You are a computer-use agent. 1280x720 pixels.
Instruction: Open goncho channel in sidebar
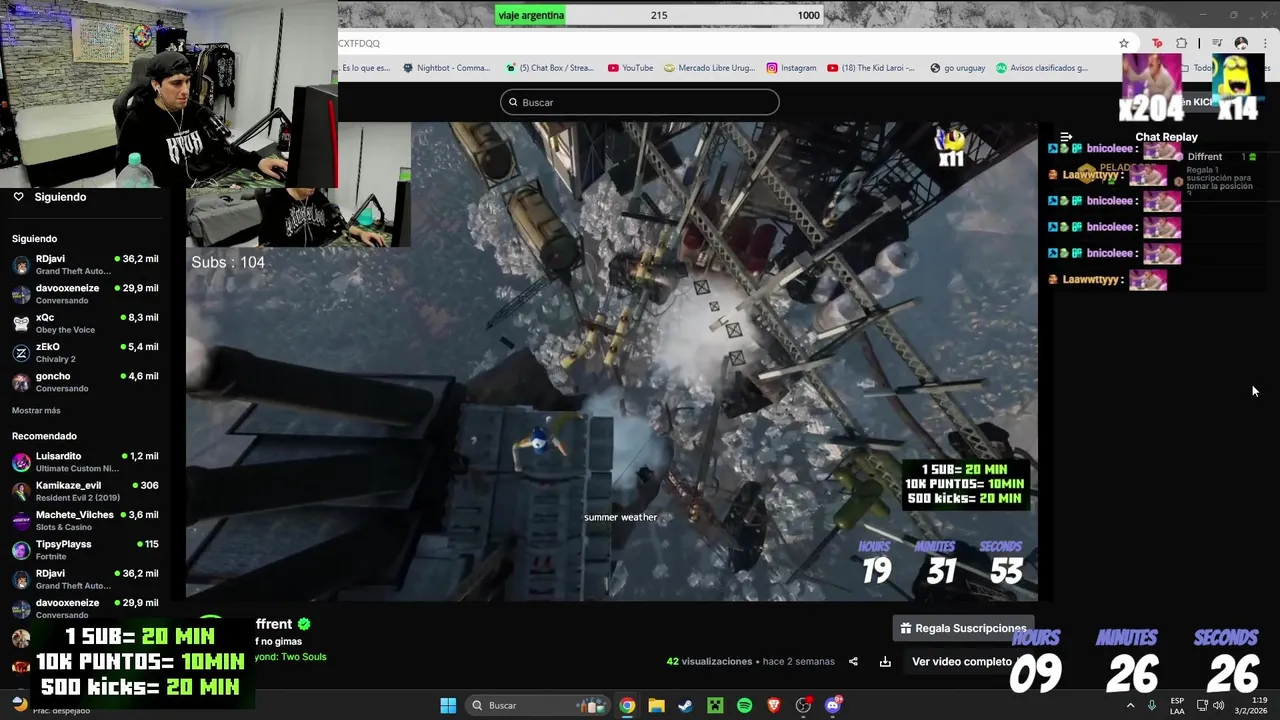[85, 382]
